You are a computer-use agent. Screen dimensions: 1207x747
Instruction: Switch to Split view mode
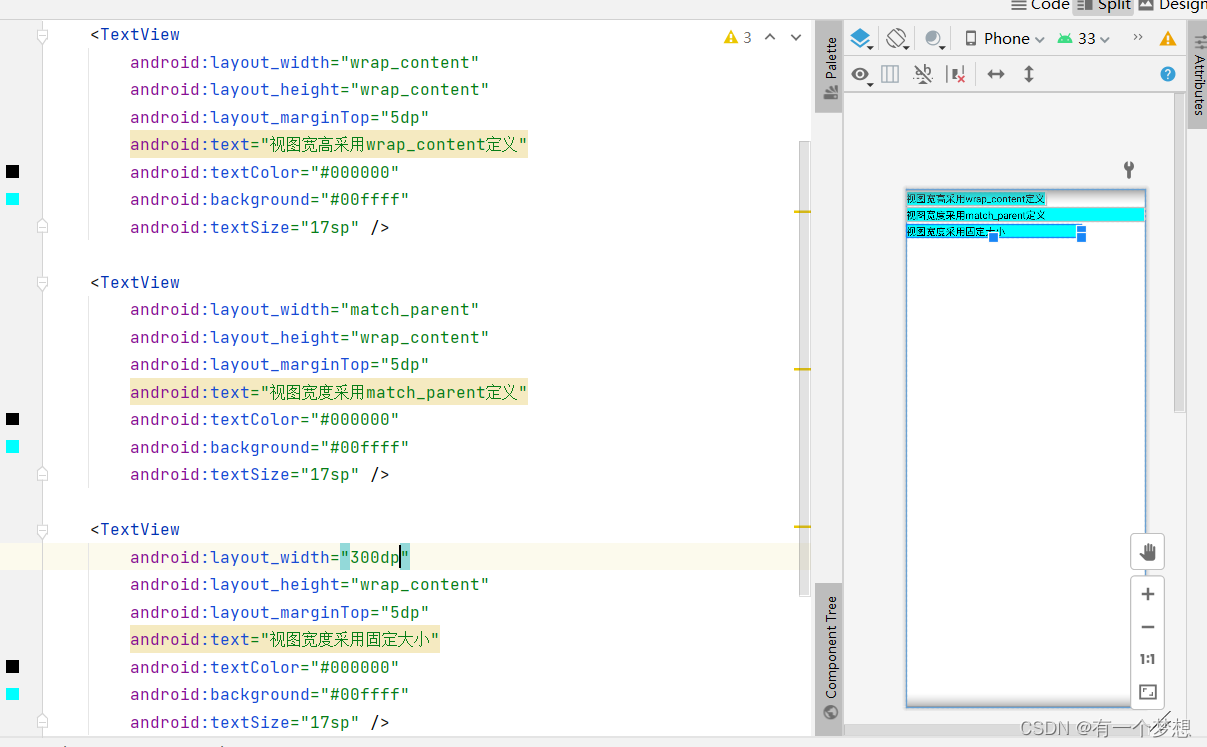1105,5
